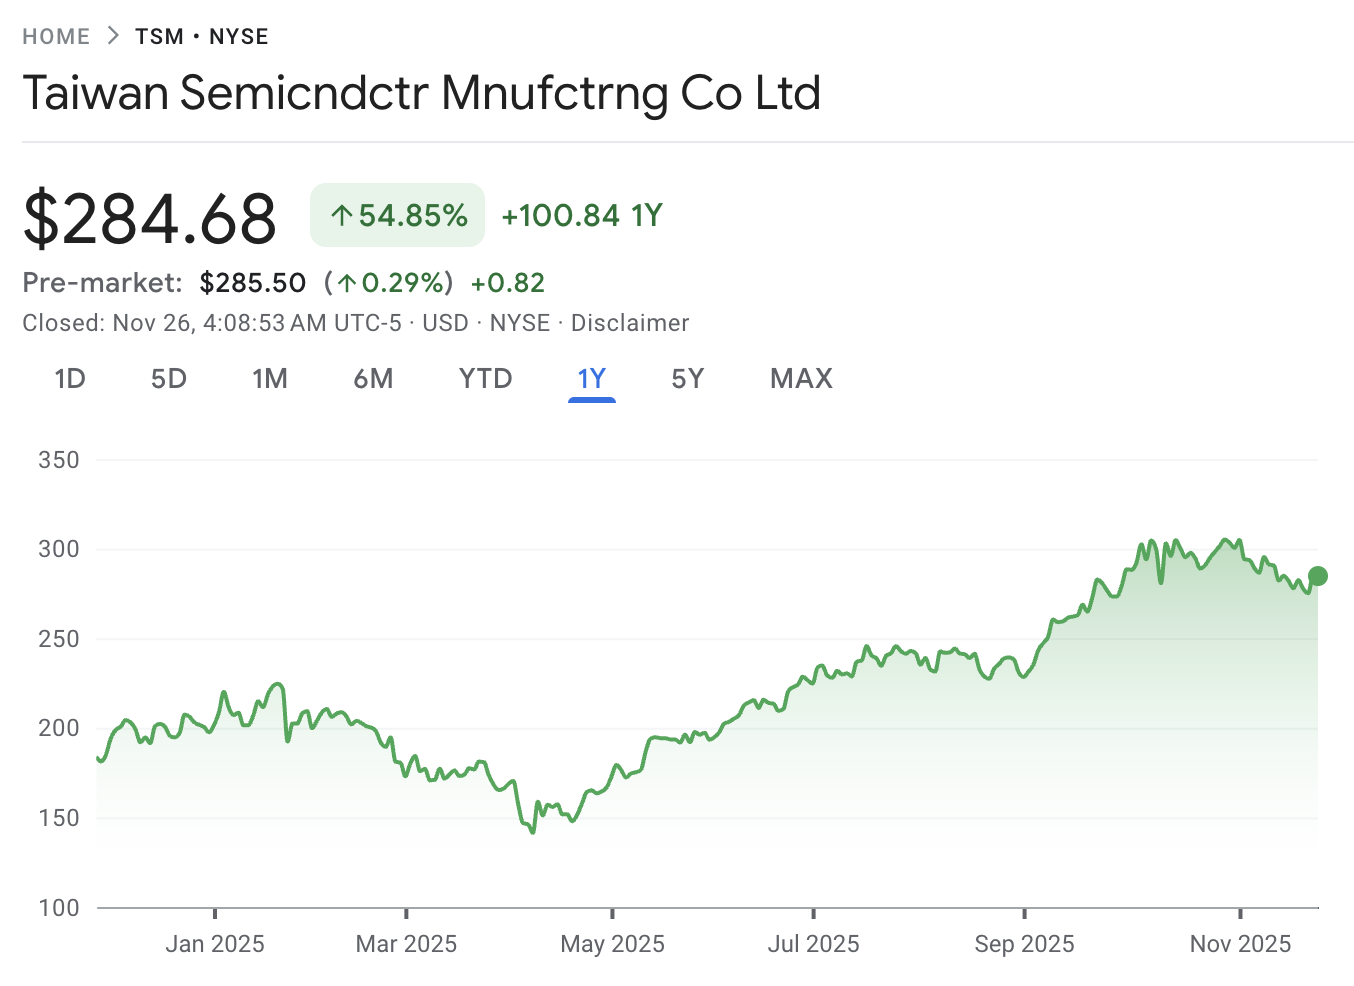This screenshot has width=1354, height=986.
Task: Click the green up arrow in the 54.85% badge
Action: [341, 214]
